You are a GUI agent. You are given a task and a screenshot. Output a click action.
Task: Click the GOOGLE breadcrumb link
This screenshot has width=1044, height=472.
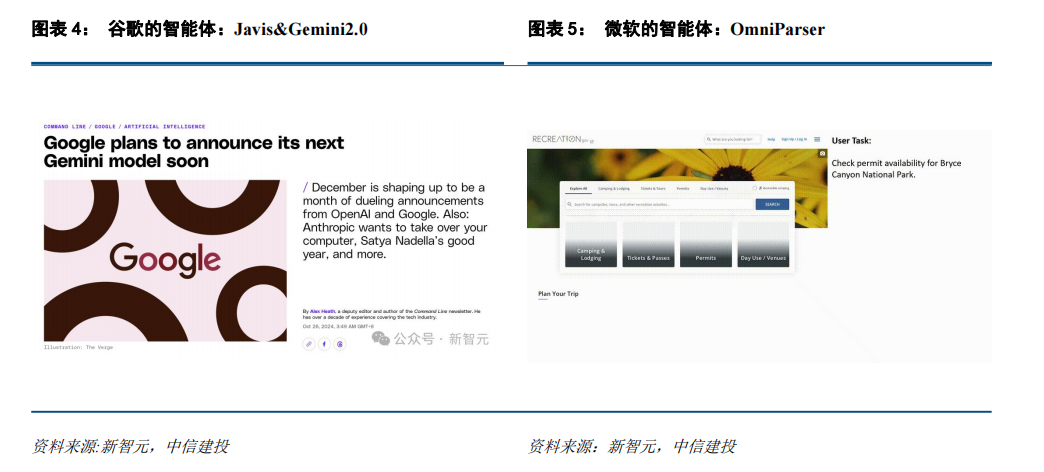(105, 126)
